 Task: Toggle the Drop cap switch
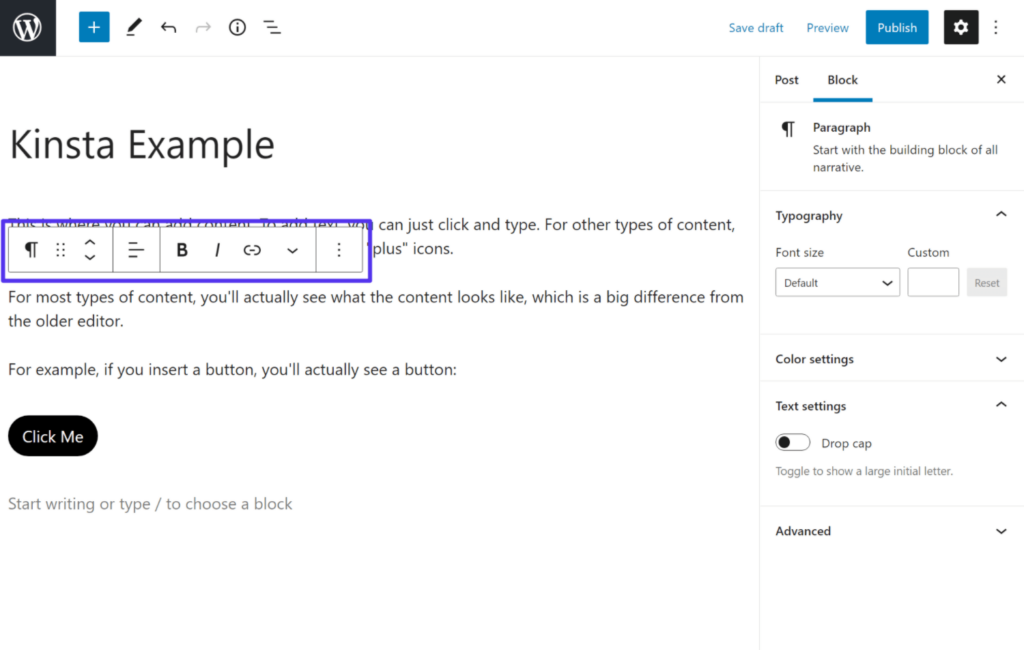[793, 443]
